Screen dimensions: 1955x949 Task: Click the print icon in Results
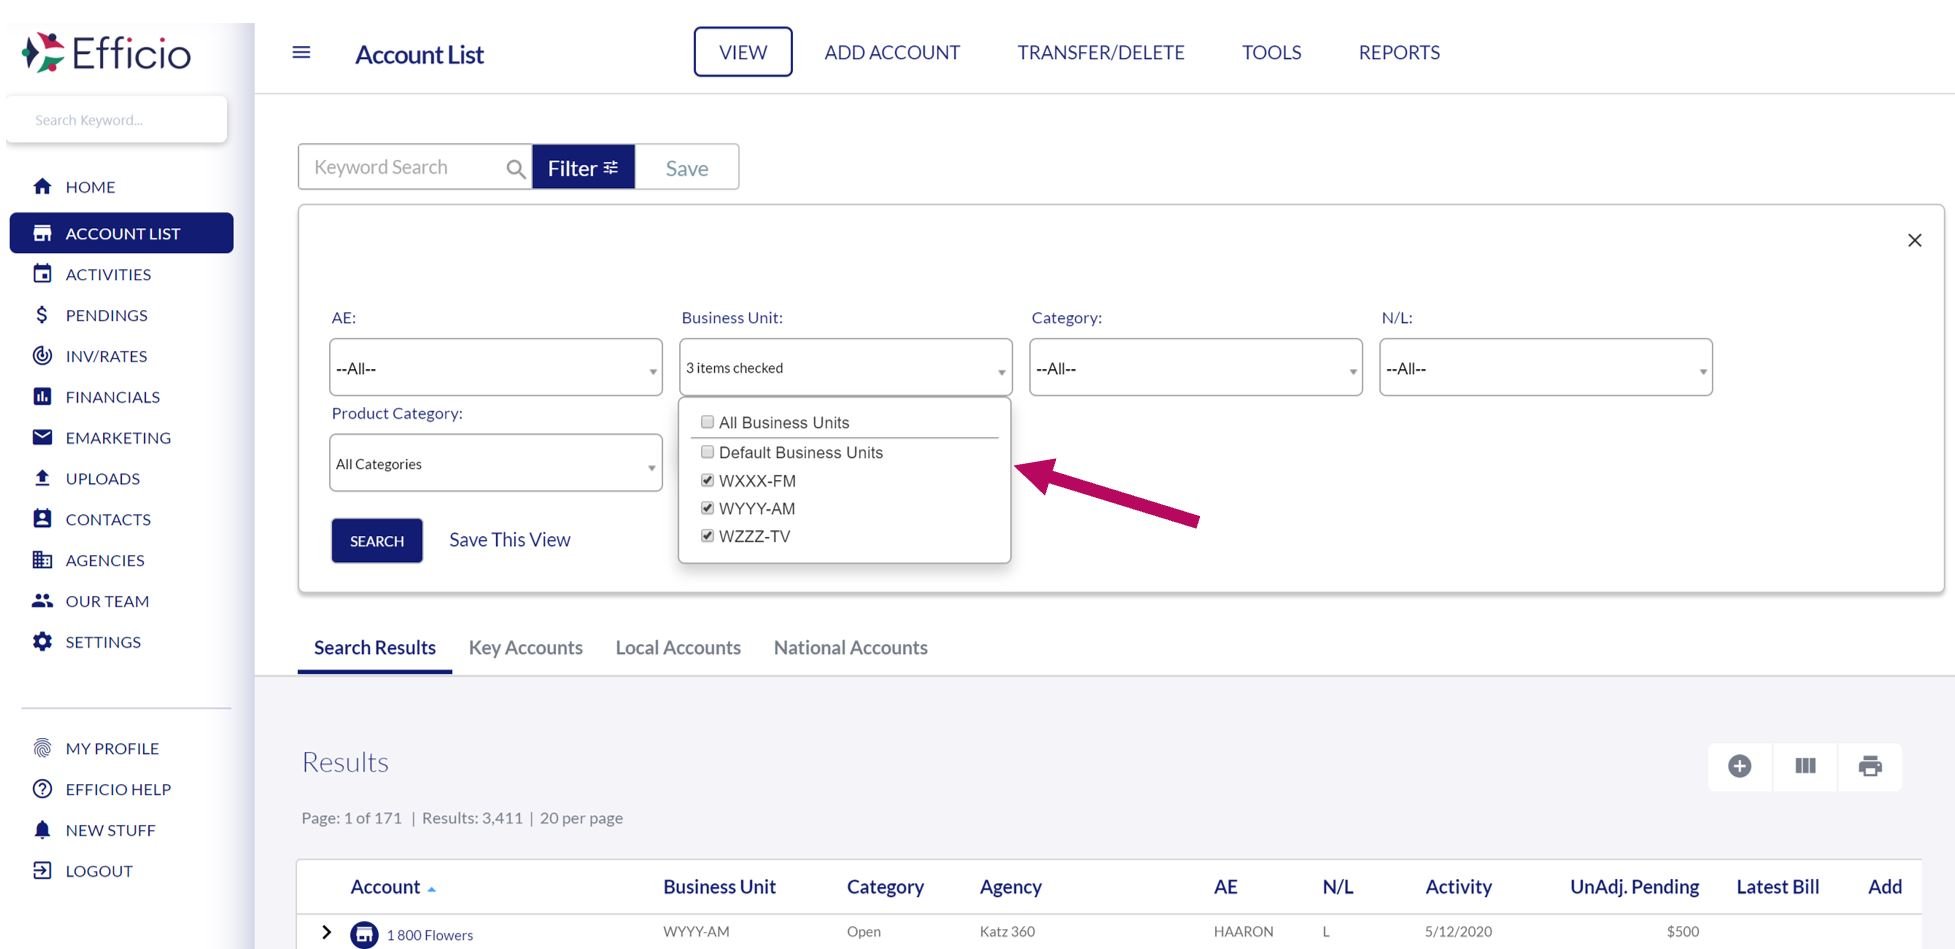click(x=1870, y=766)
